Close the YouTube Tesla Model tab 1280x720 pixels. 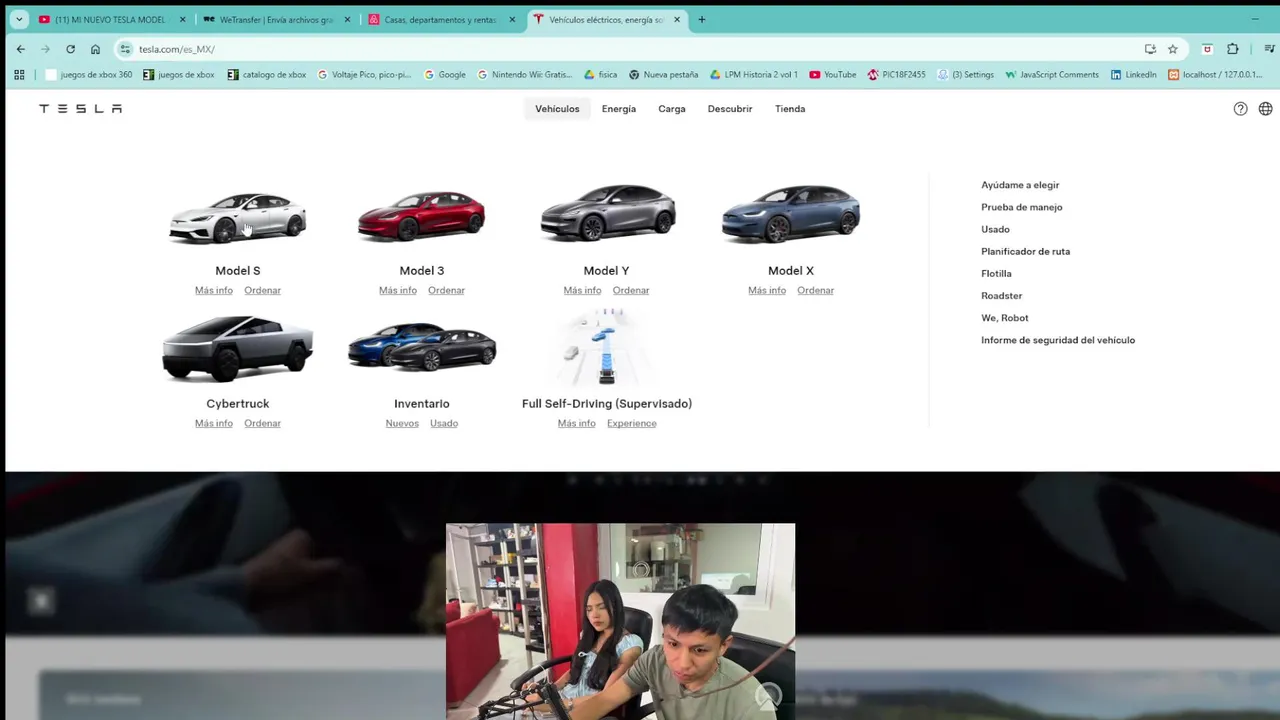point(182,19)
